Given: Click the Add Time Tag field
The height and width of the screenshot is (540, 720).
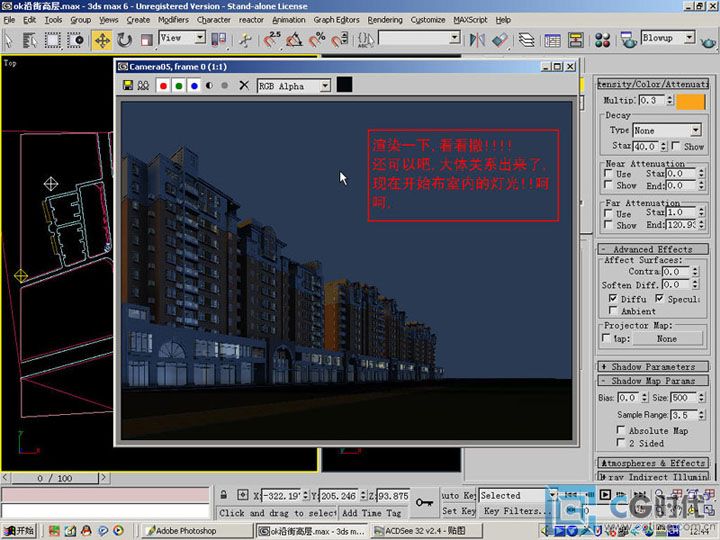Looking at the screenshot, I should (373, 512).
